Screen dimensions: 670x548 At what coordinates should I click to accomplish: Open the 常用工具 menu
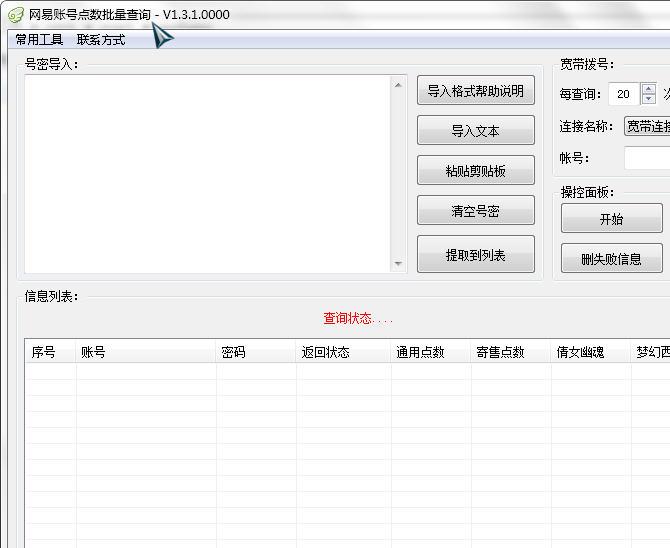coord(39,40)
